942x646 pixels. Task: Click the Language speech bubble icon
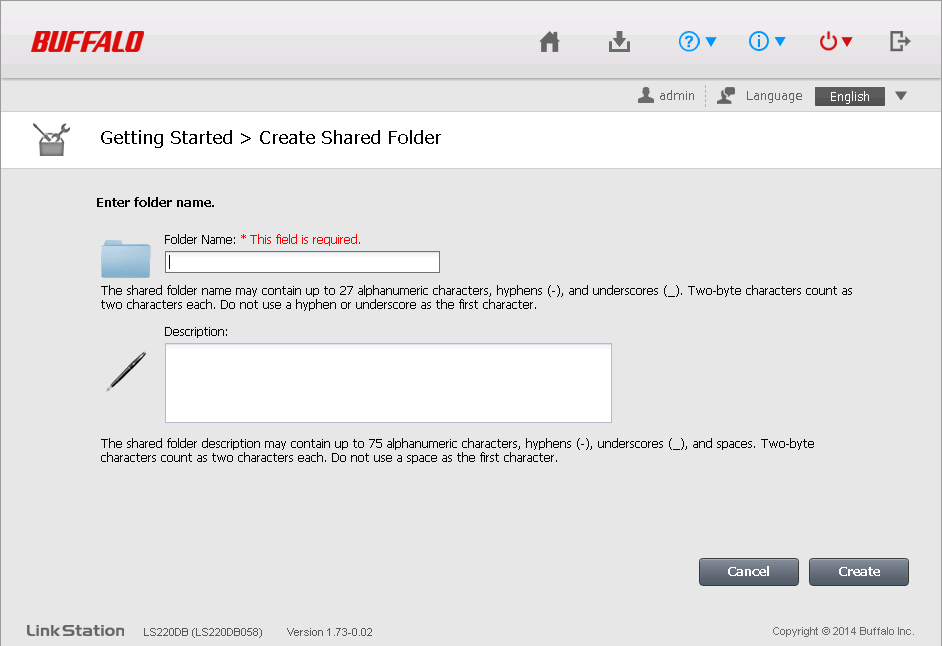click(x=726, y=96)
